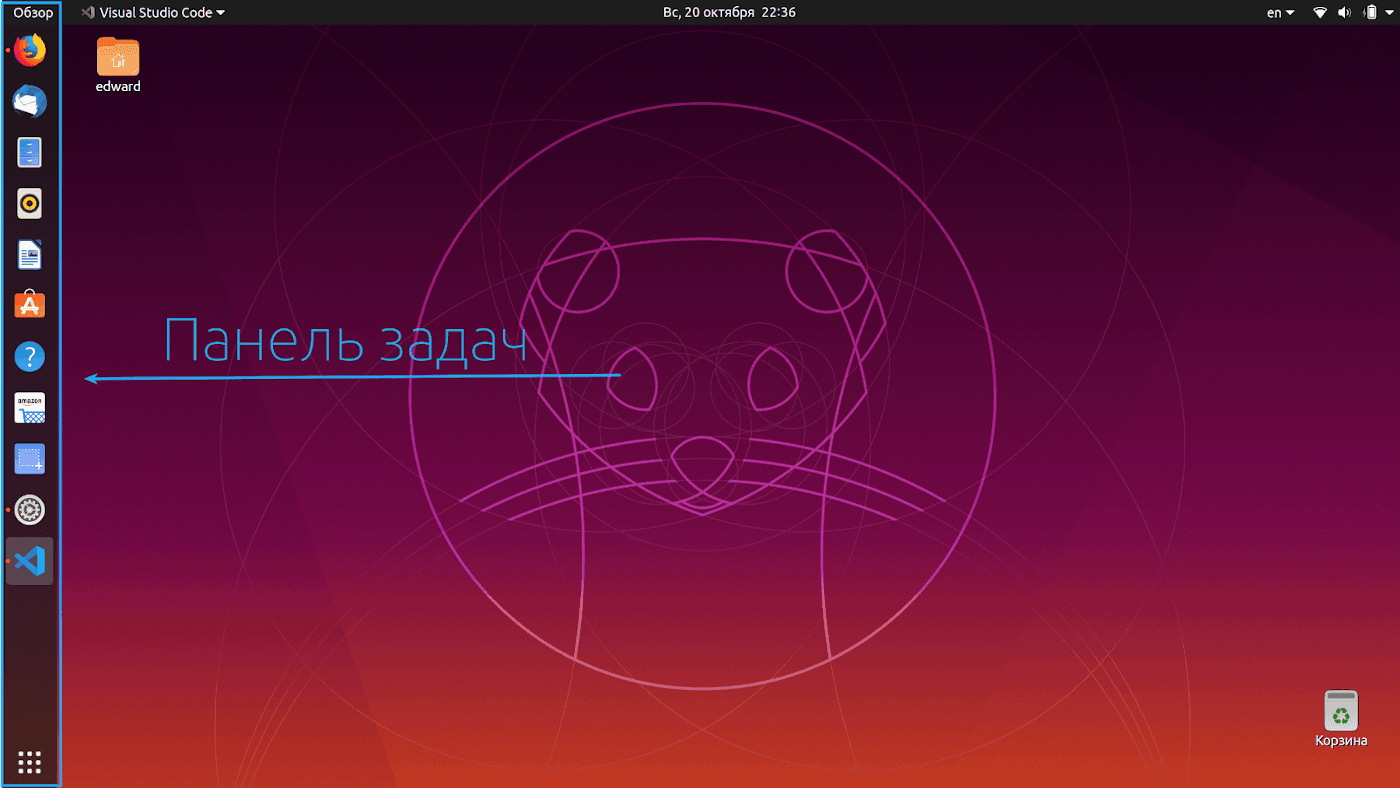1400x788 pixels.
Task: Open the Корзина trash icon
Action: [1341, 718]
